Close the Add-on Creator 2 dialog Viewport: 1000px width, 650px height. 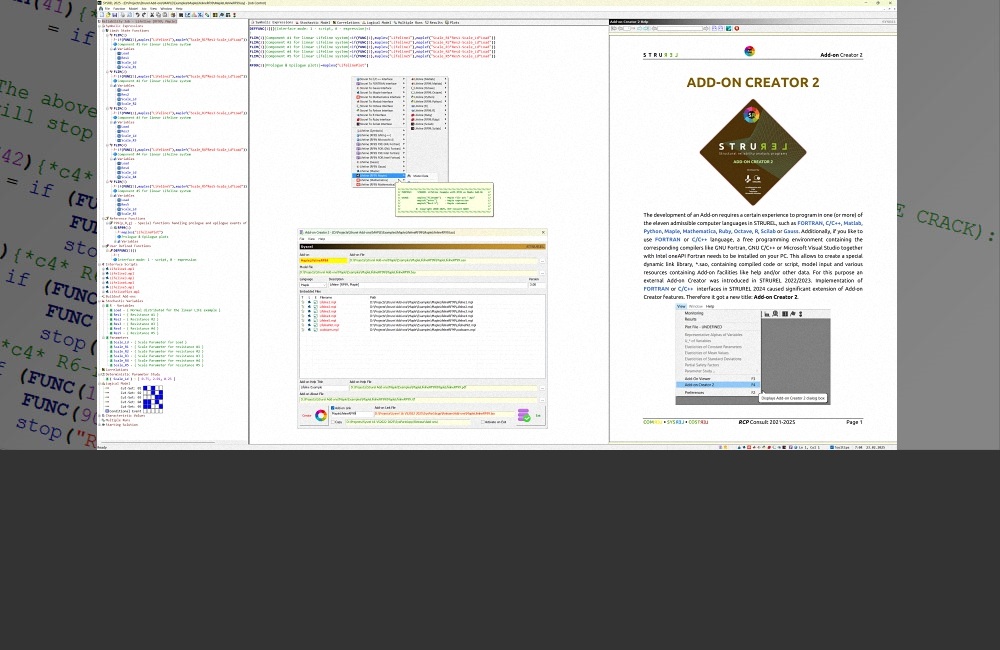click(543, 233)
